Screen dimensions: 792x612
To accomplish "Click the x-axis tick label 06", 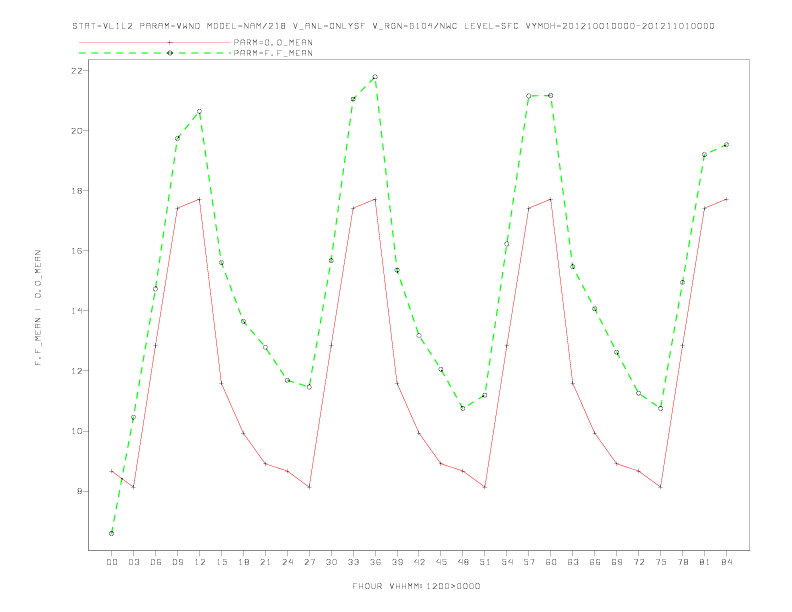I will pos(156,562).
